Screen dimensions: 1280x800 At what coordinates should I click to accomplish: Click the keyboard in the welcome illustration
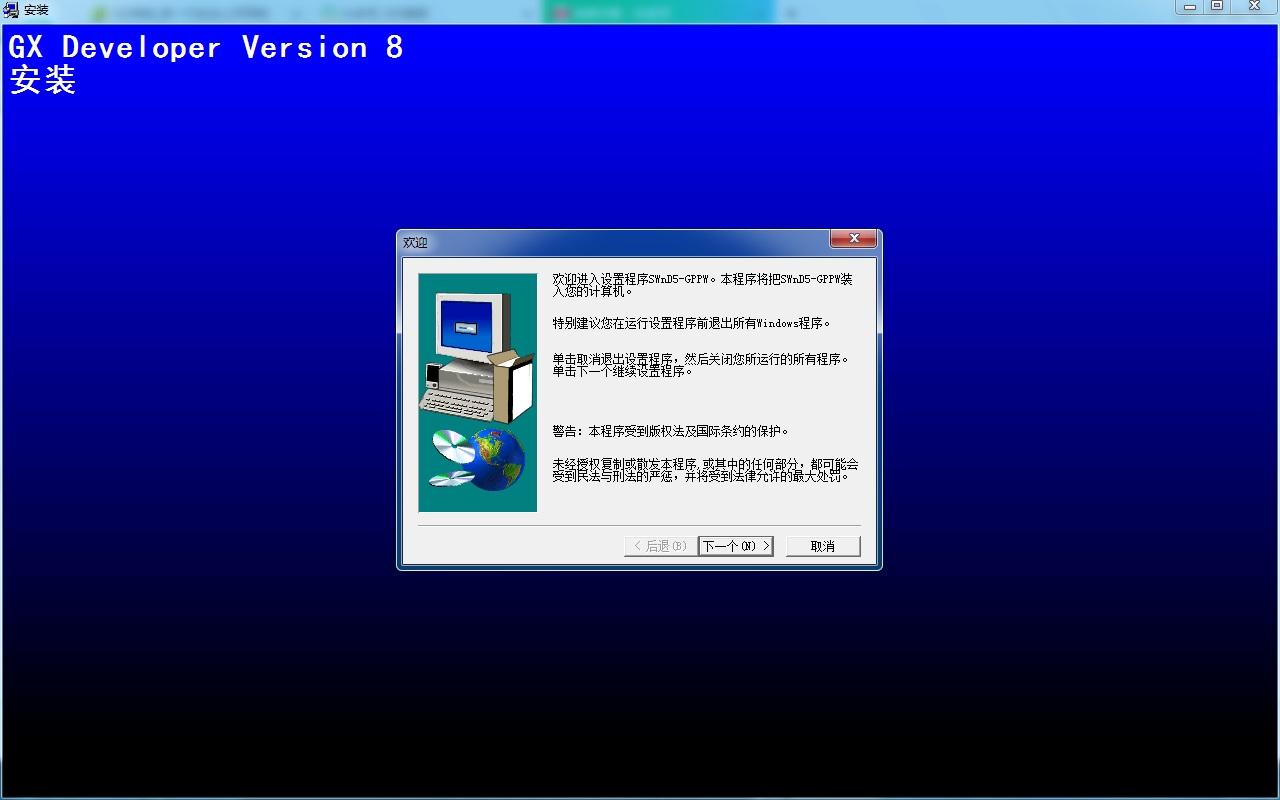456,403
